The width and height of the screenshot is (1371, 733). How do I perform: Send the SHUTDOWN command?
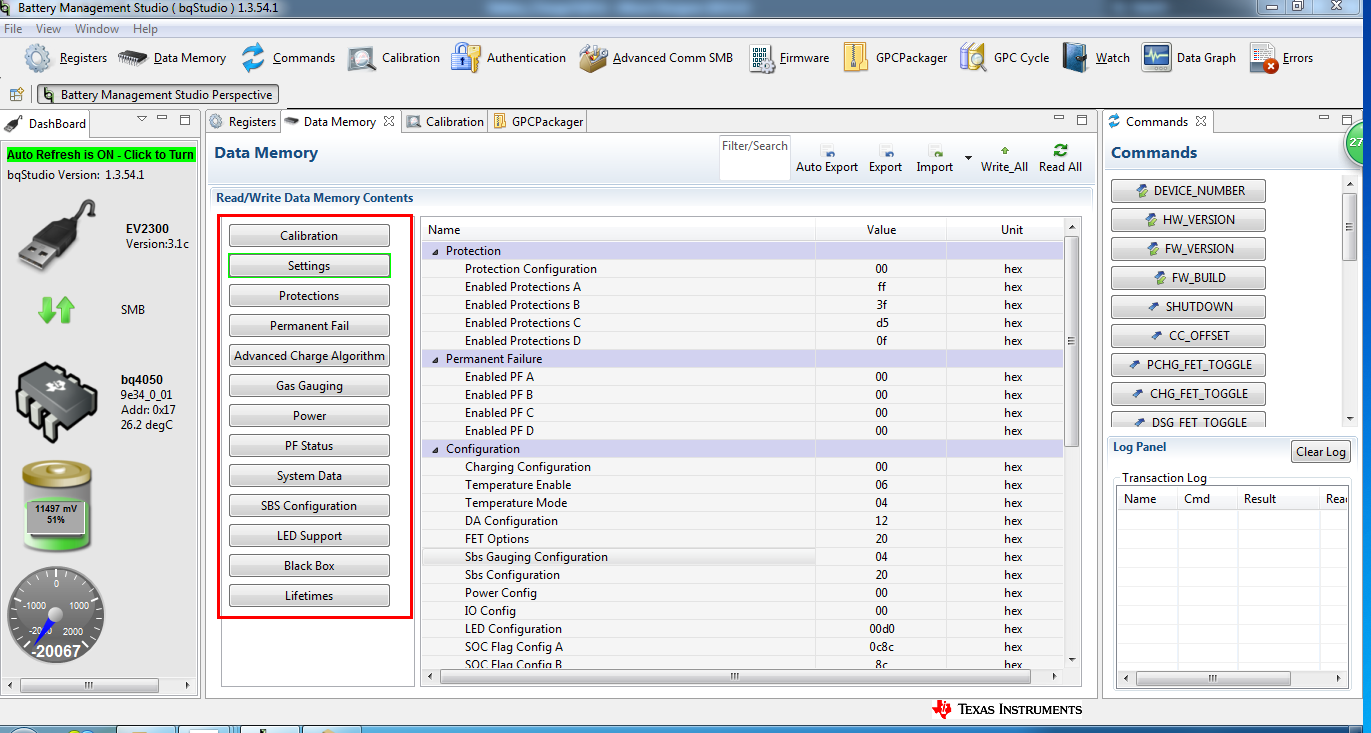(x=1188, y=307)
